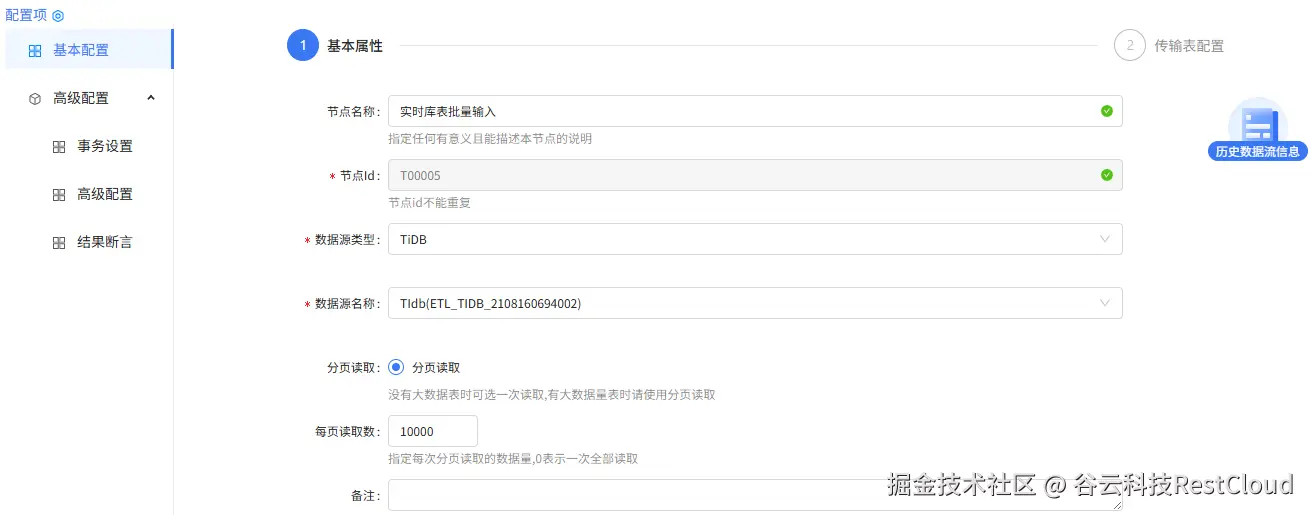Open the 数据源名称 dropdown
This screenshot has height=515, width=1311.
click(755, 303)
